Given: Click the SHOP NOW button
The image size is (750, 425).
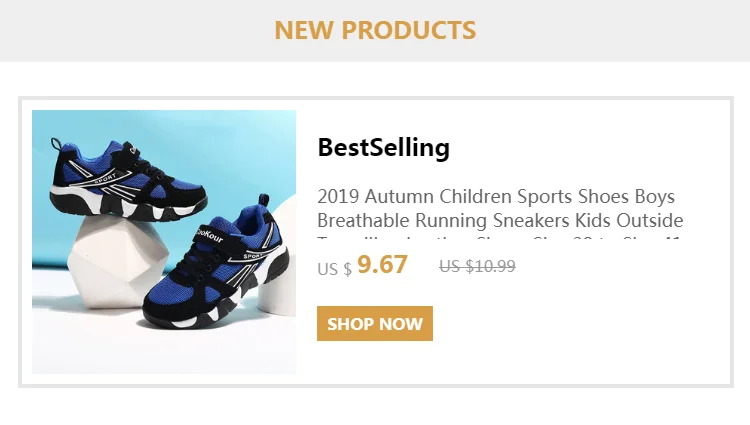Looking at the screenshot, I should [x=375, y=324].
